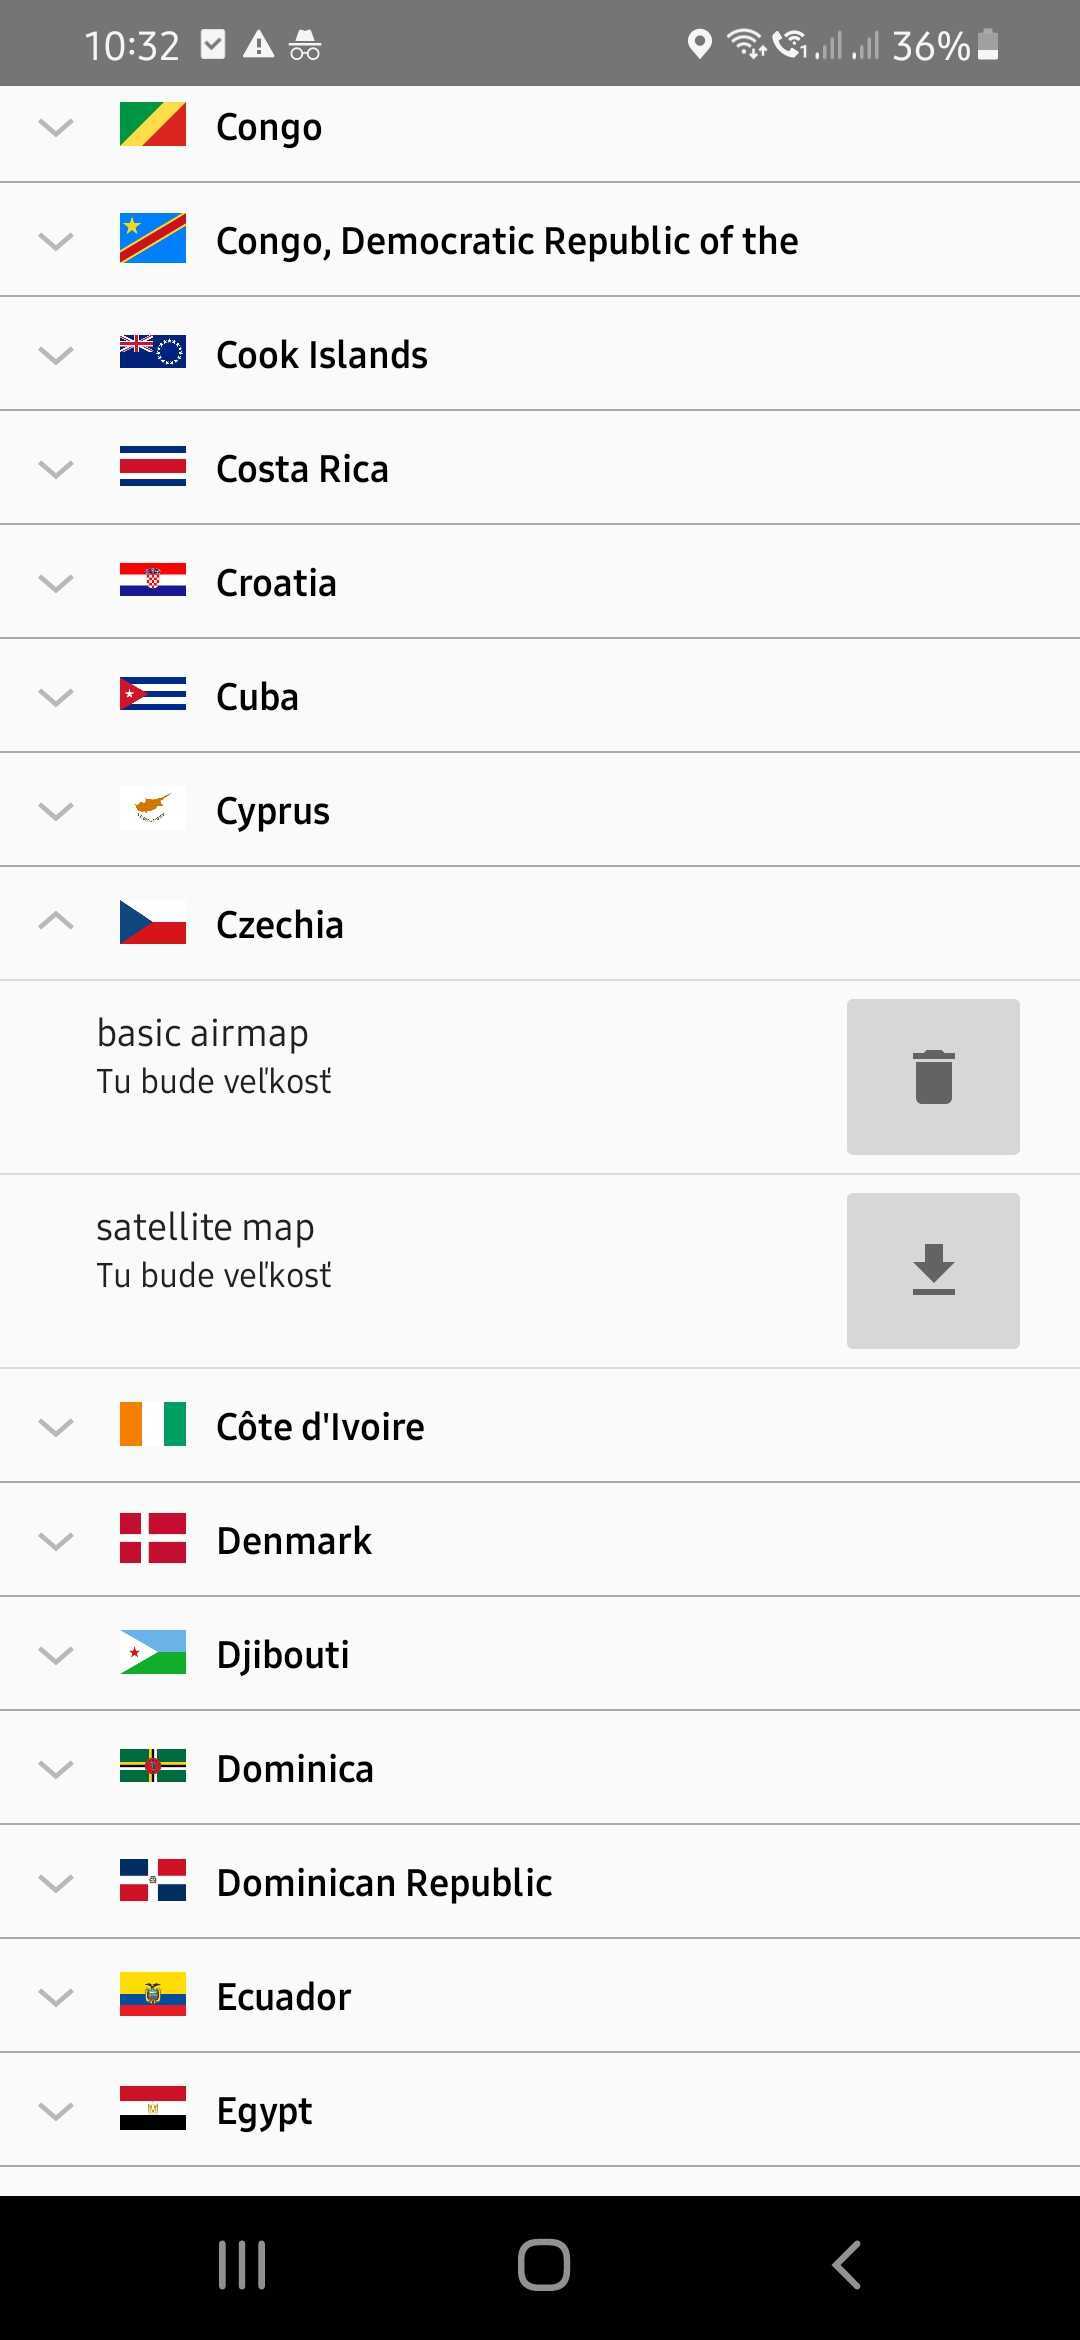Select the satellite map entry text
The width and height of the screenshot is (1080, 2340).
pos(206,1228)
